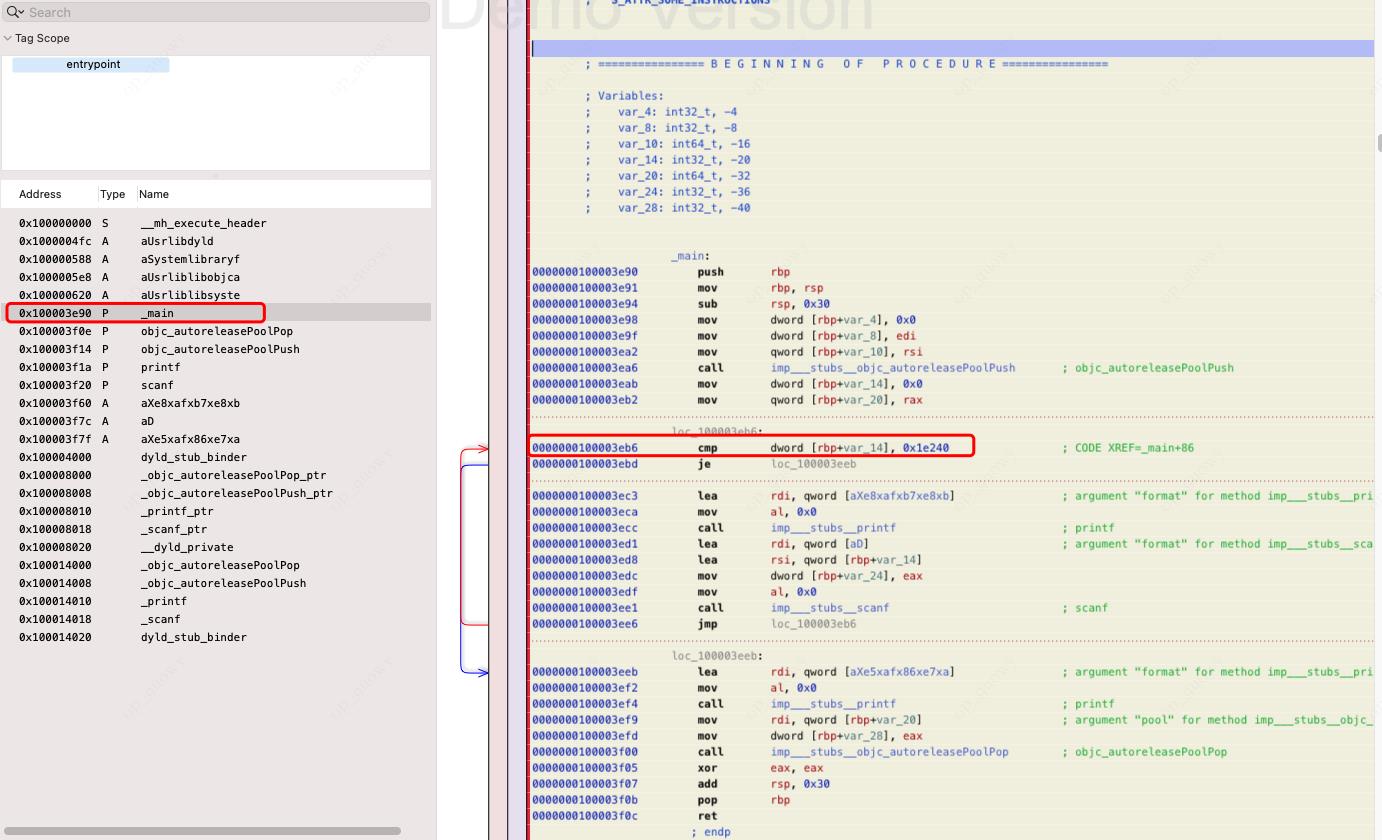1382x840 pixels.
Task: Click the symbol list horizontal scrollbar
Action: click(x=203, y=830)
